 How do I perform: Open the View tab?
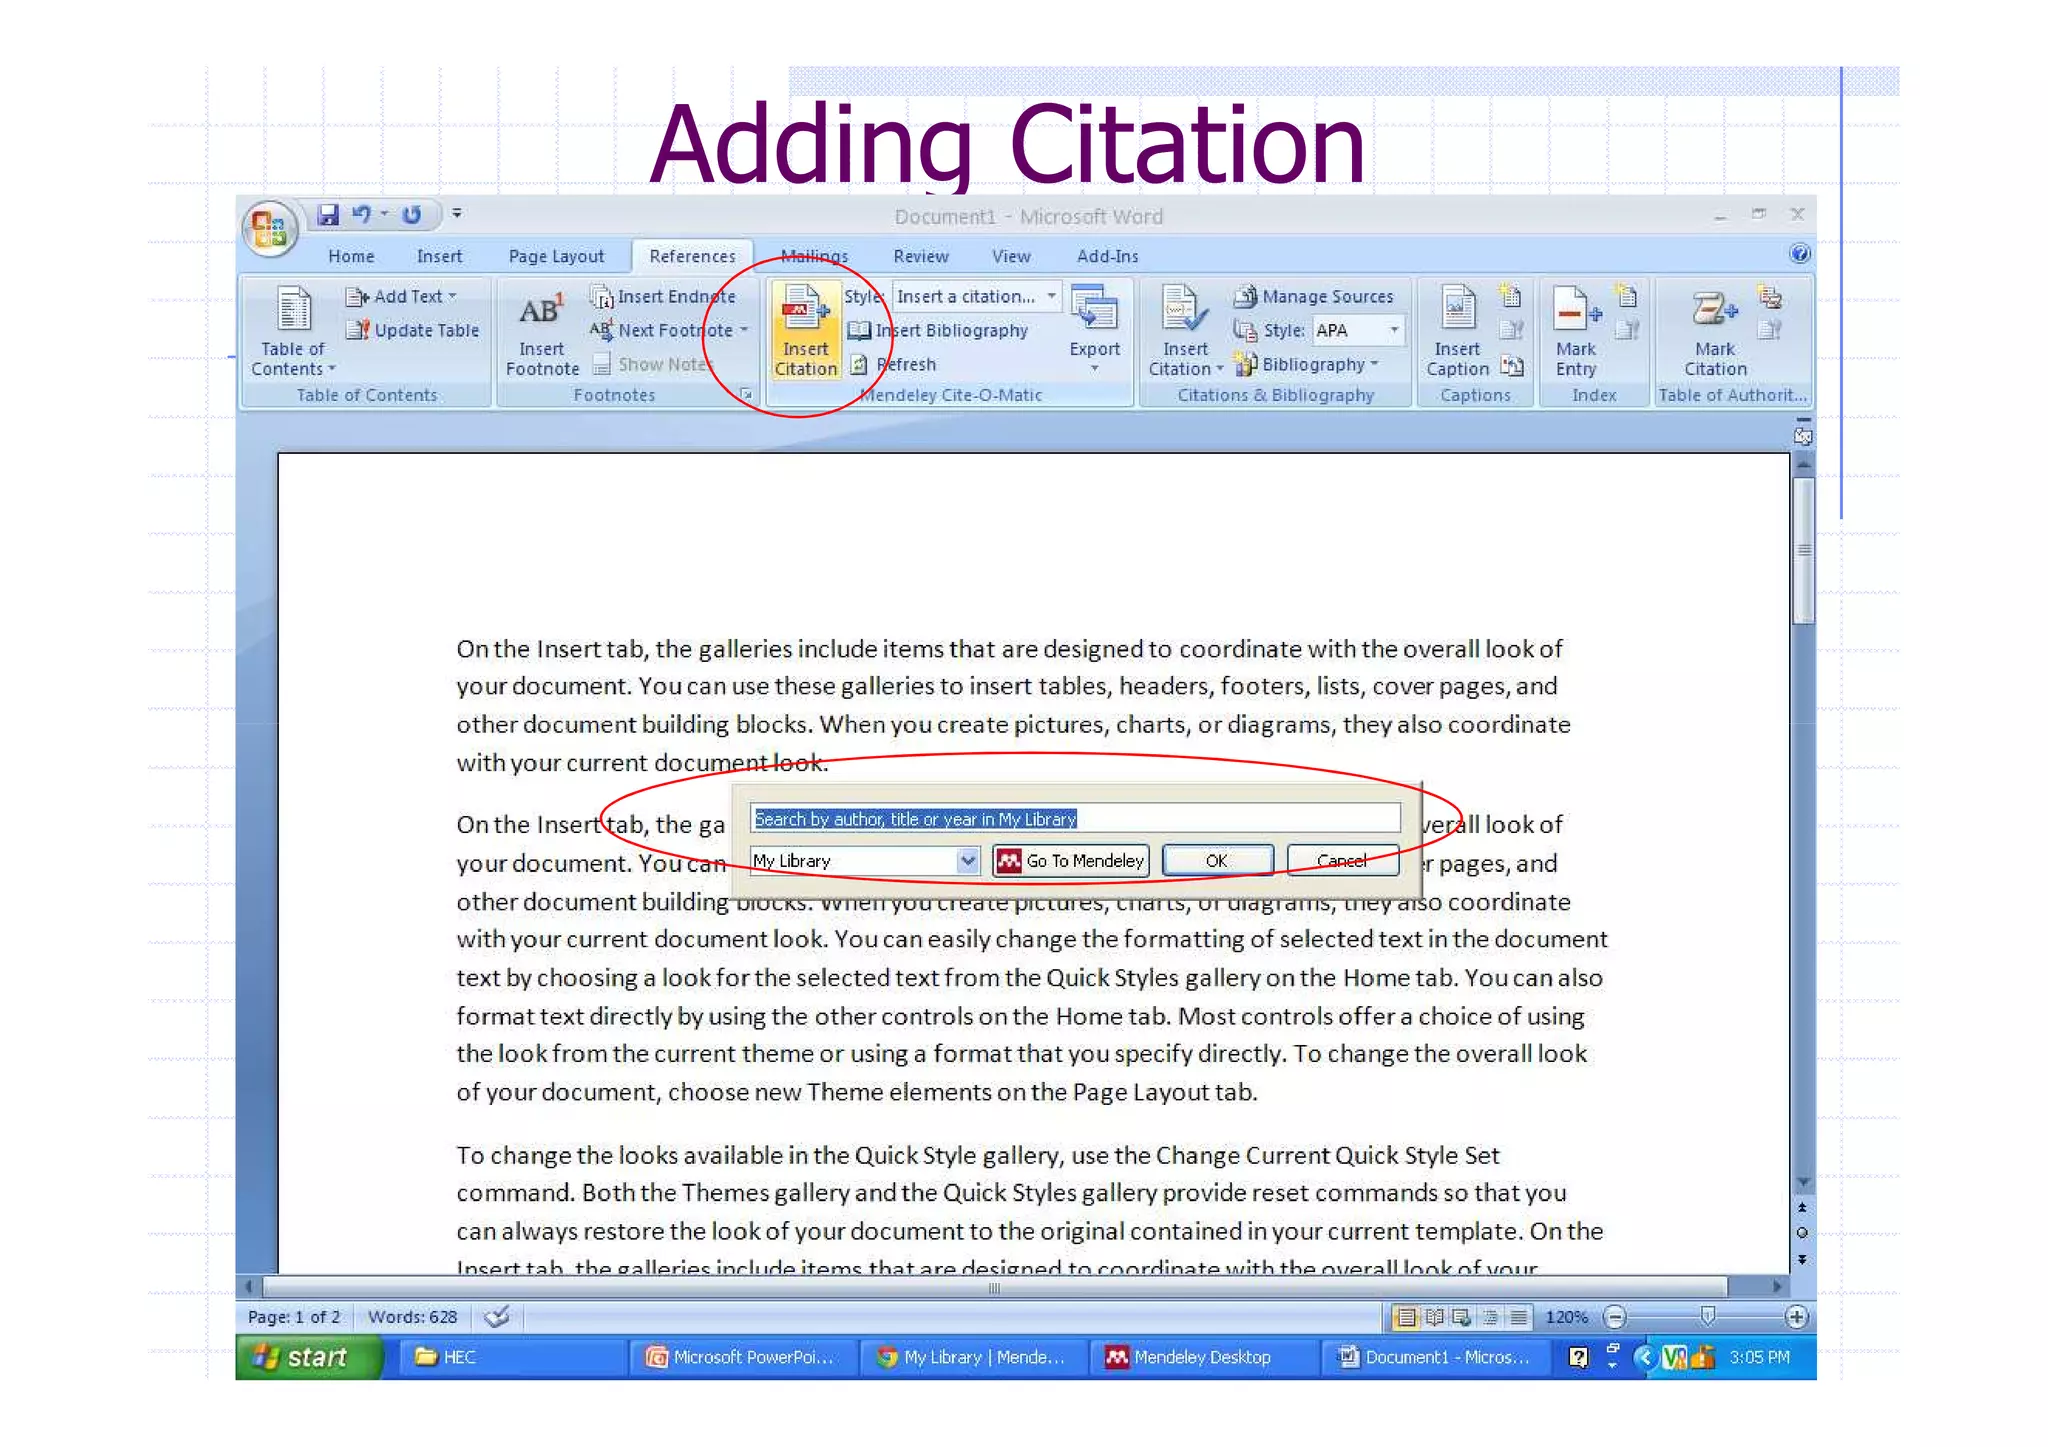pyautogui.click(x=1011, y=256)
